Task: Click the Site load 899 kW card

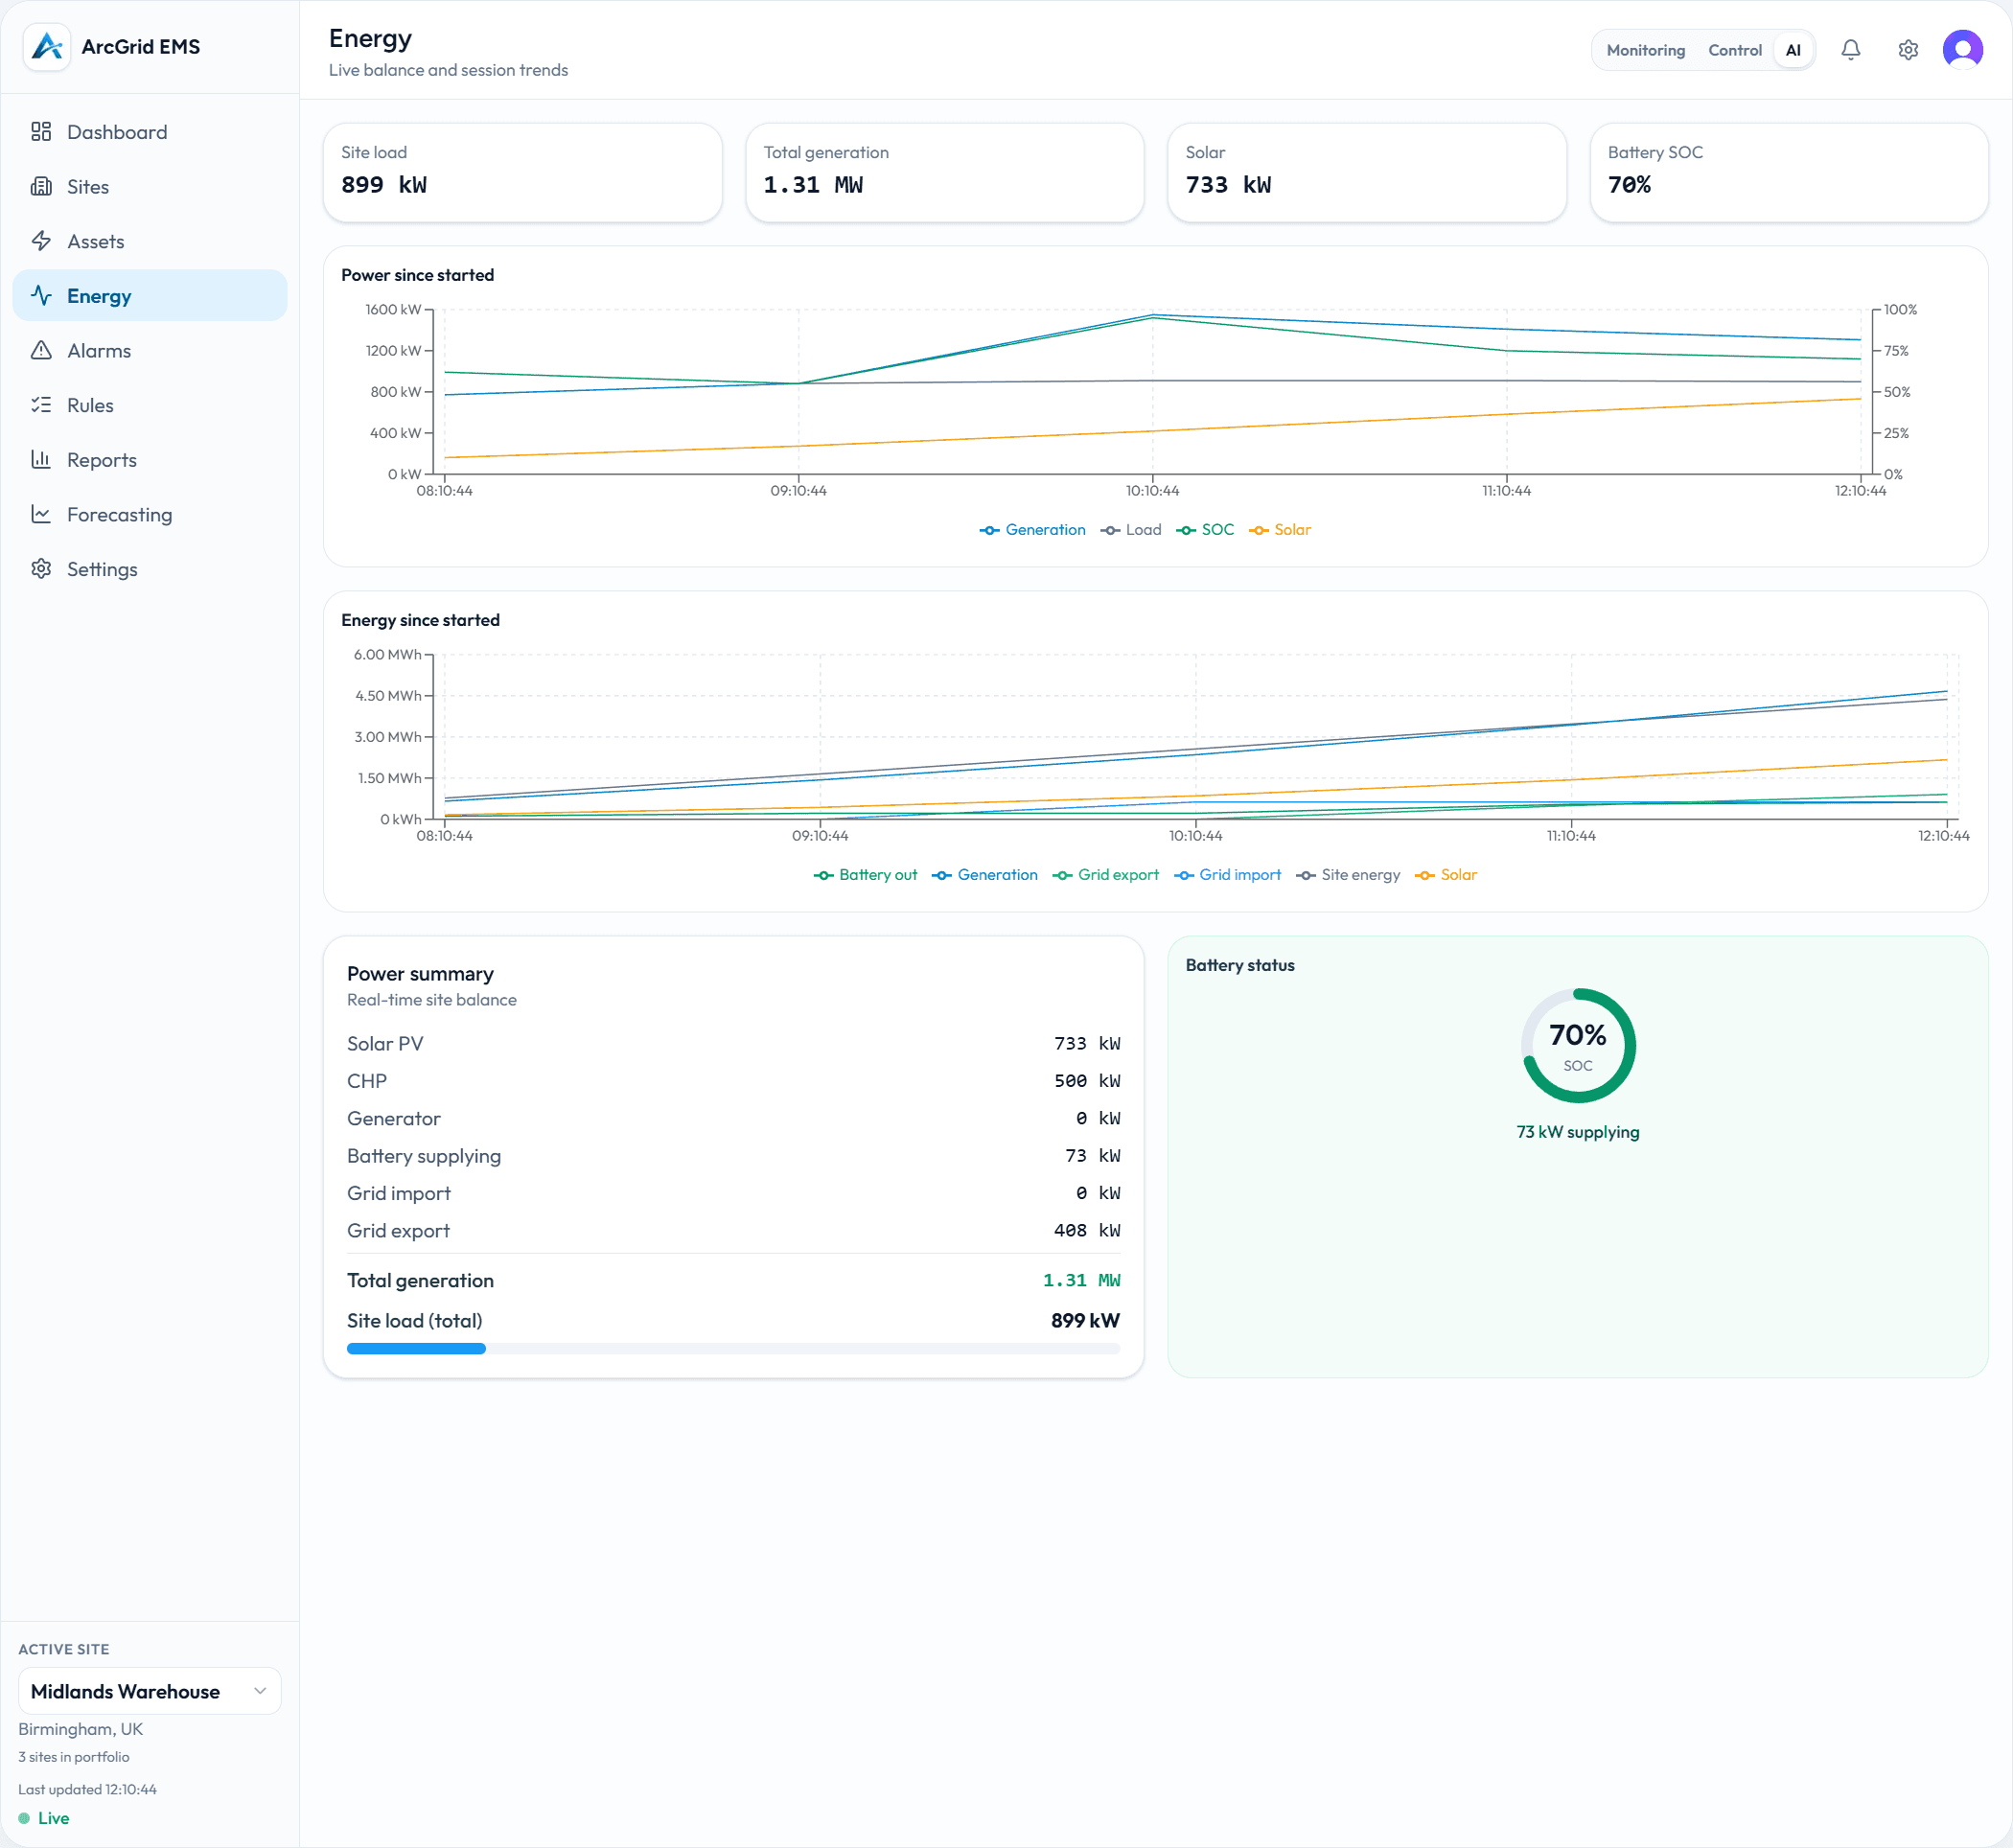Action: coord(522,172)
